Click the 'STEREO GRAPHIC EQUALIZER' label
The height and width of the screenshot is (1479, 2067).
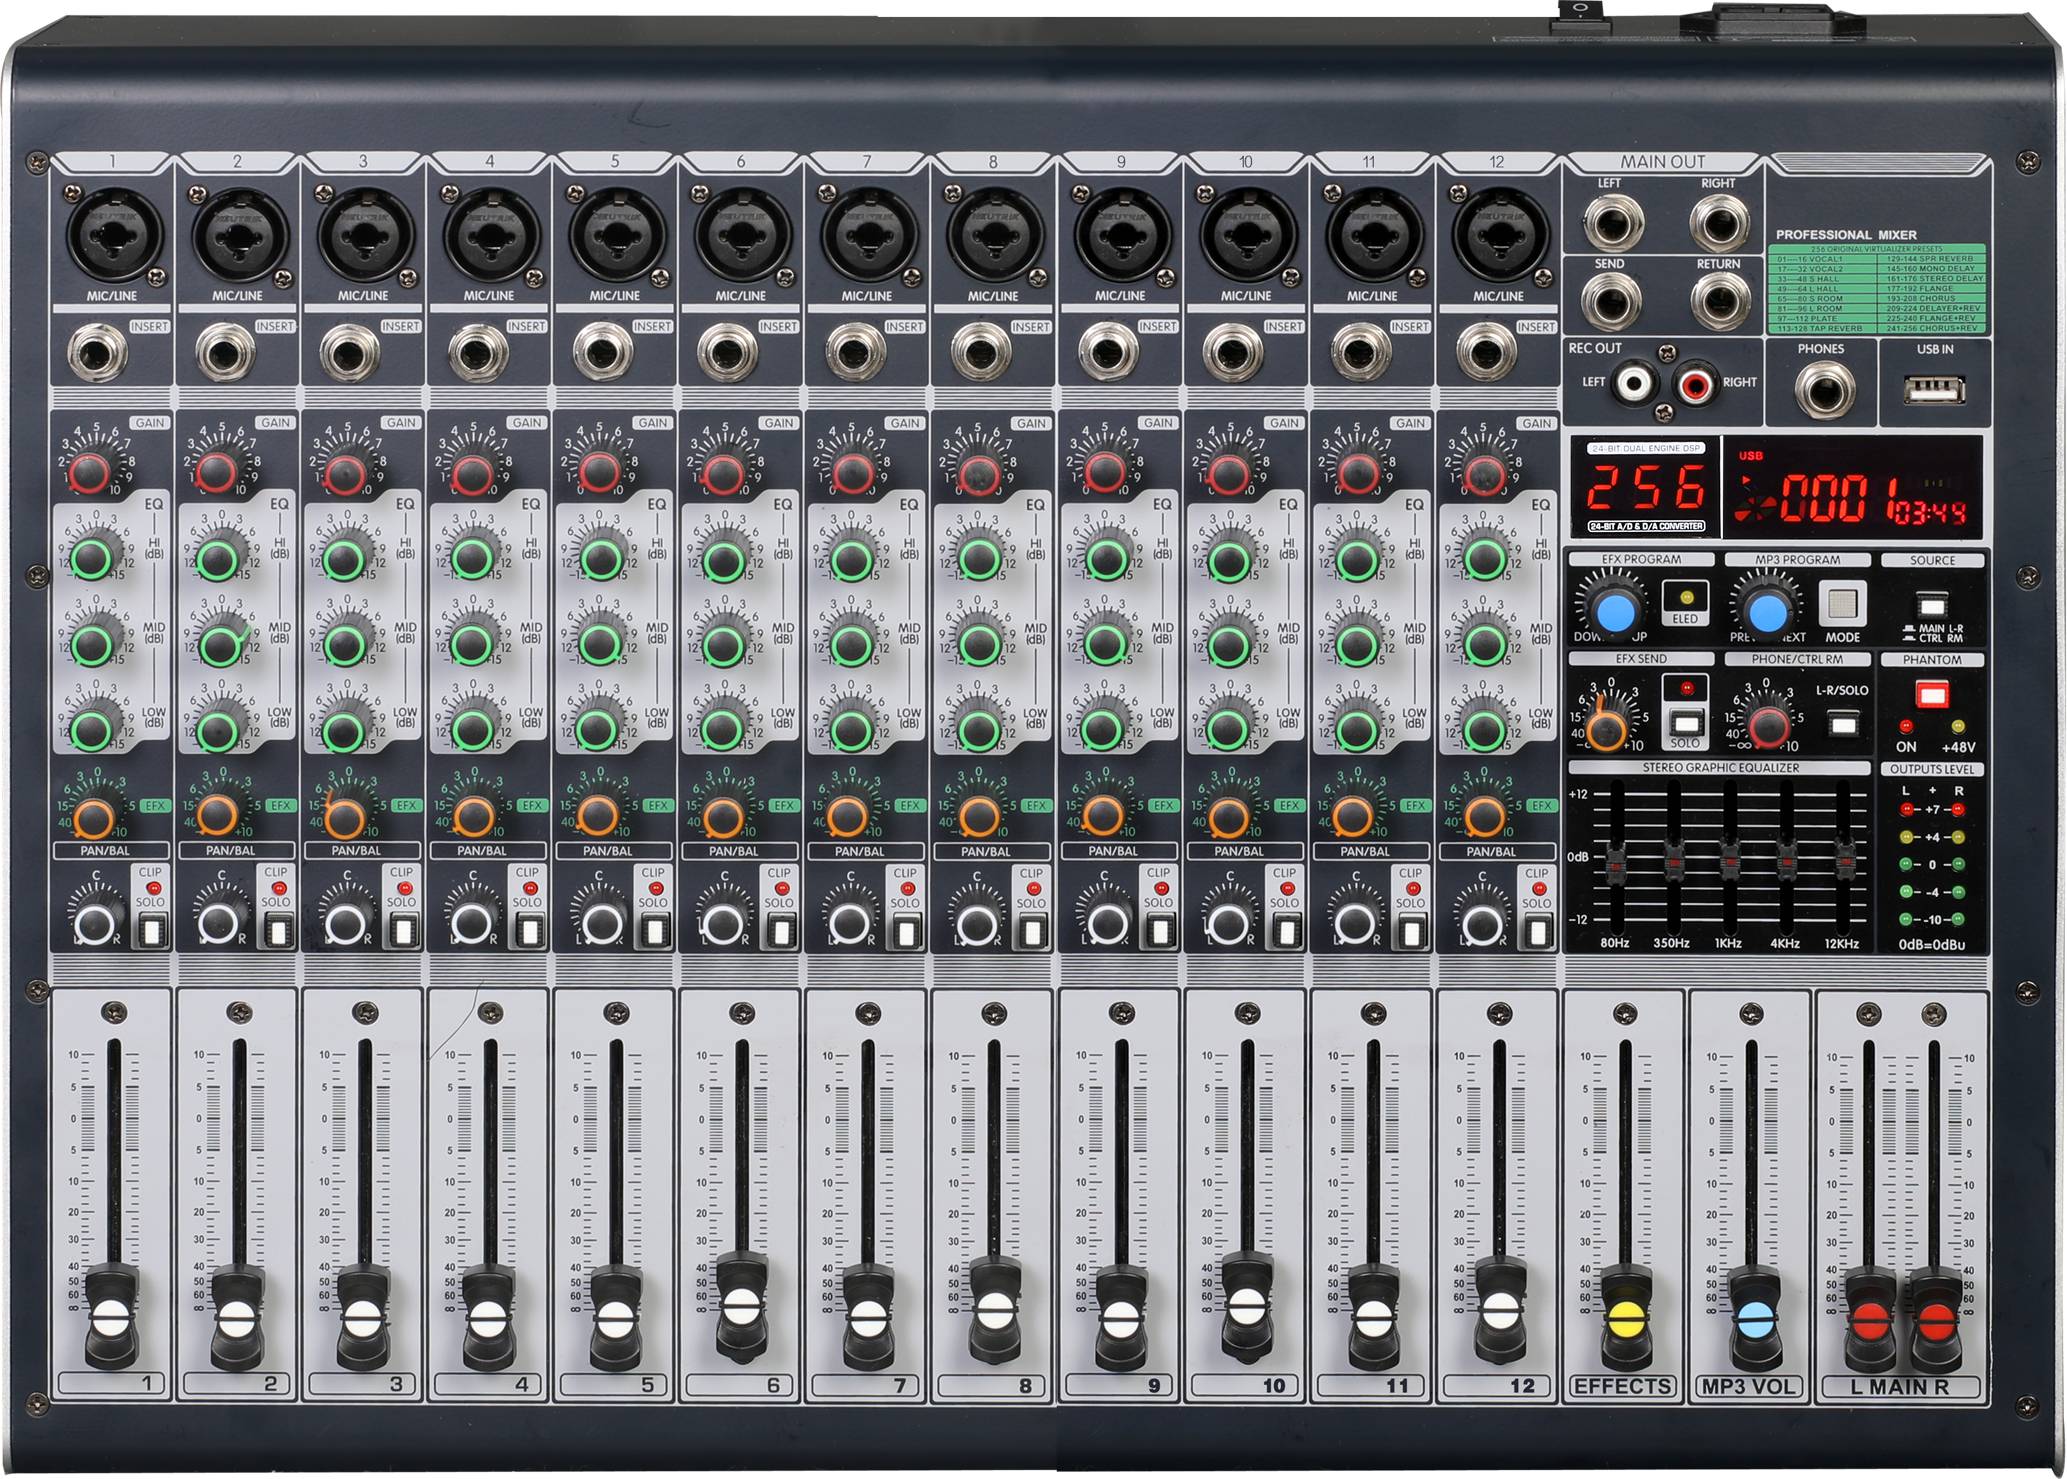(x=1720, y=768)
